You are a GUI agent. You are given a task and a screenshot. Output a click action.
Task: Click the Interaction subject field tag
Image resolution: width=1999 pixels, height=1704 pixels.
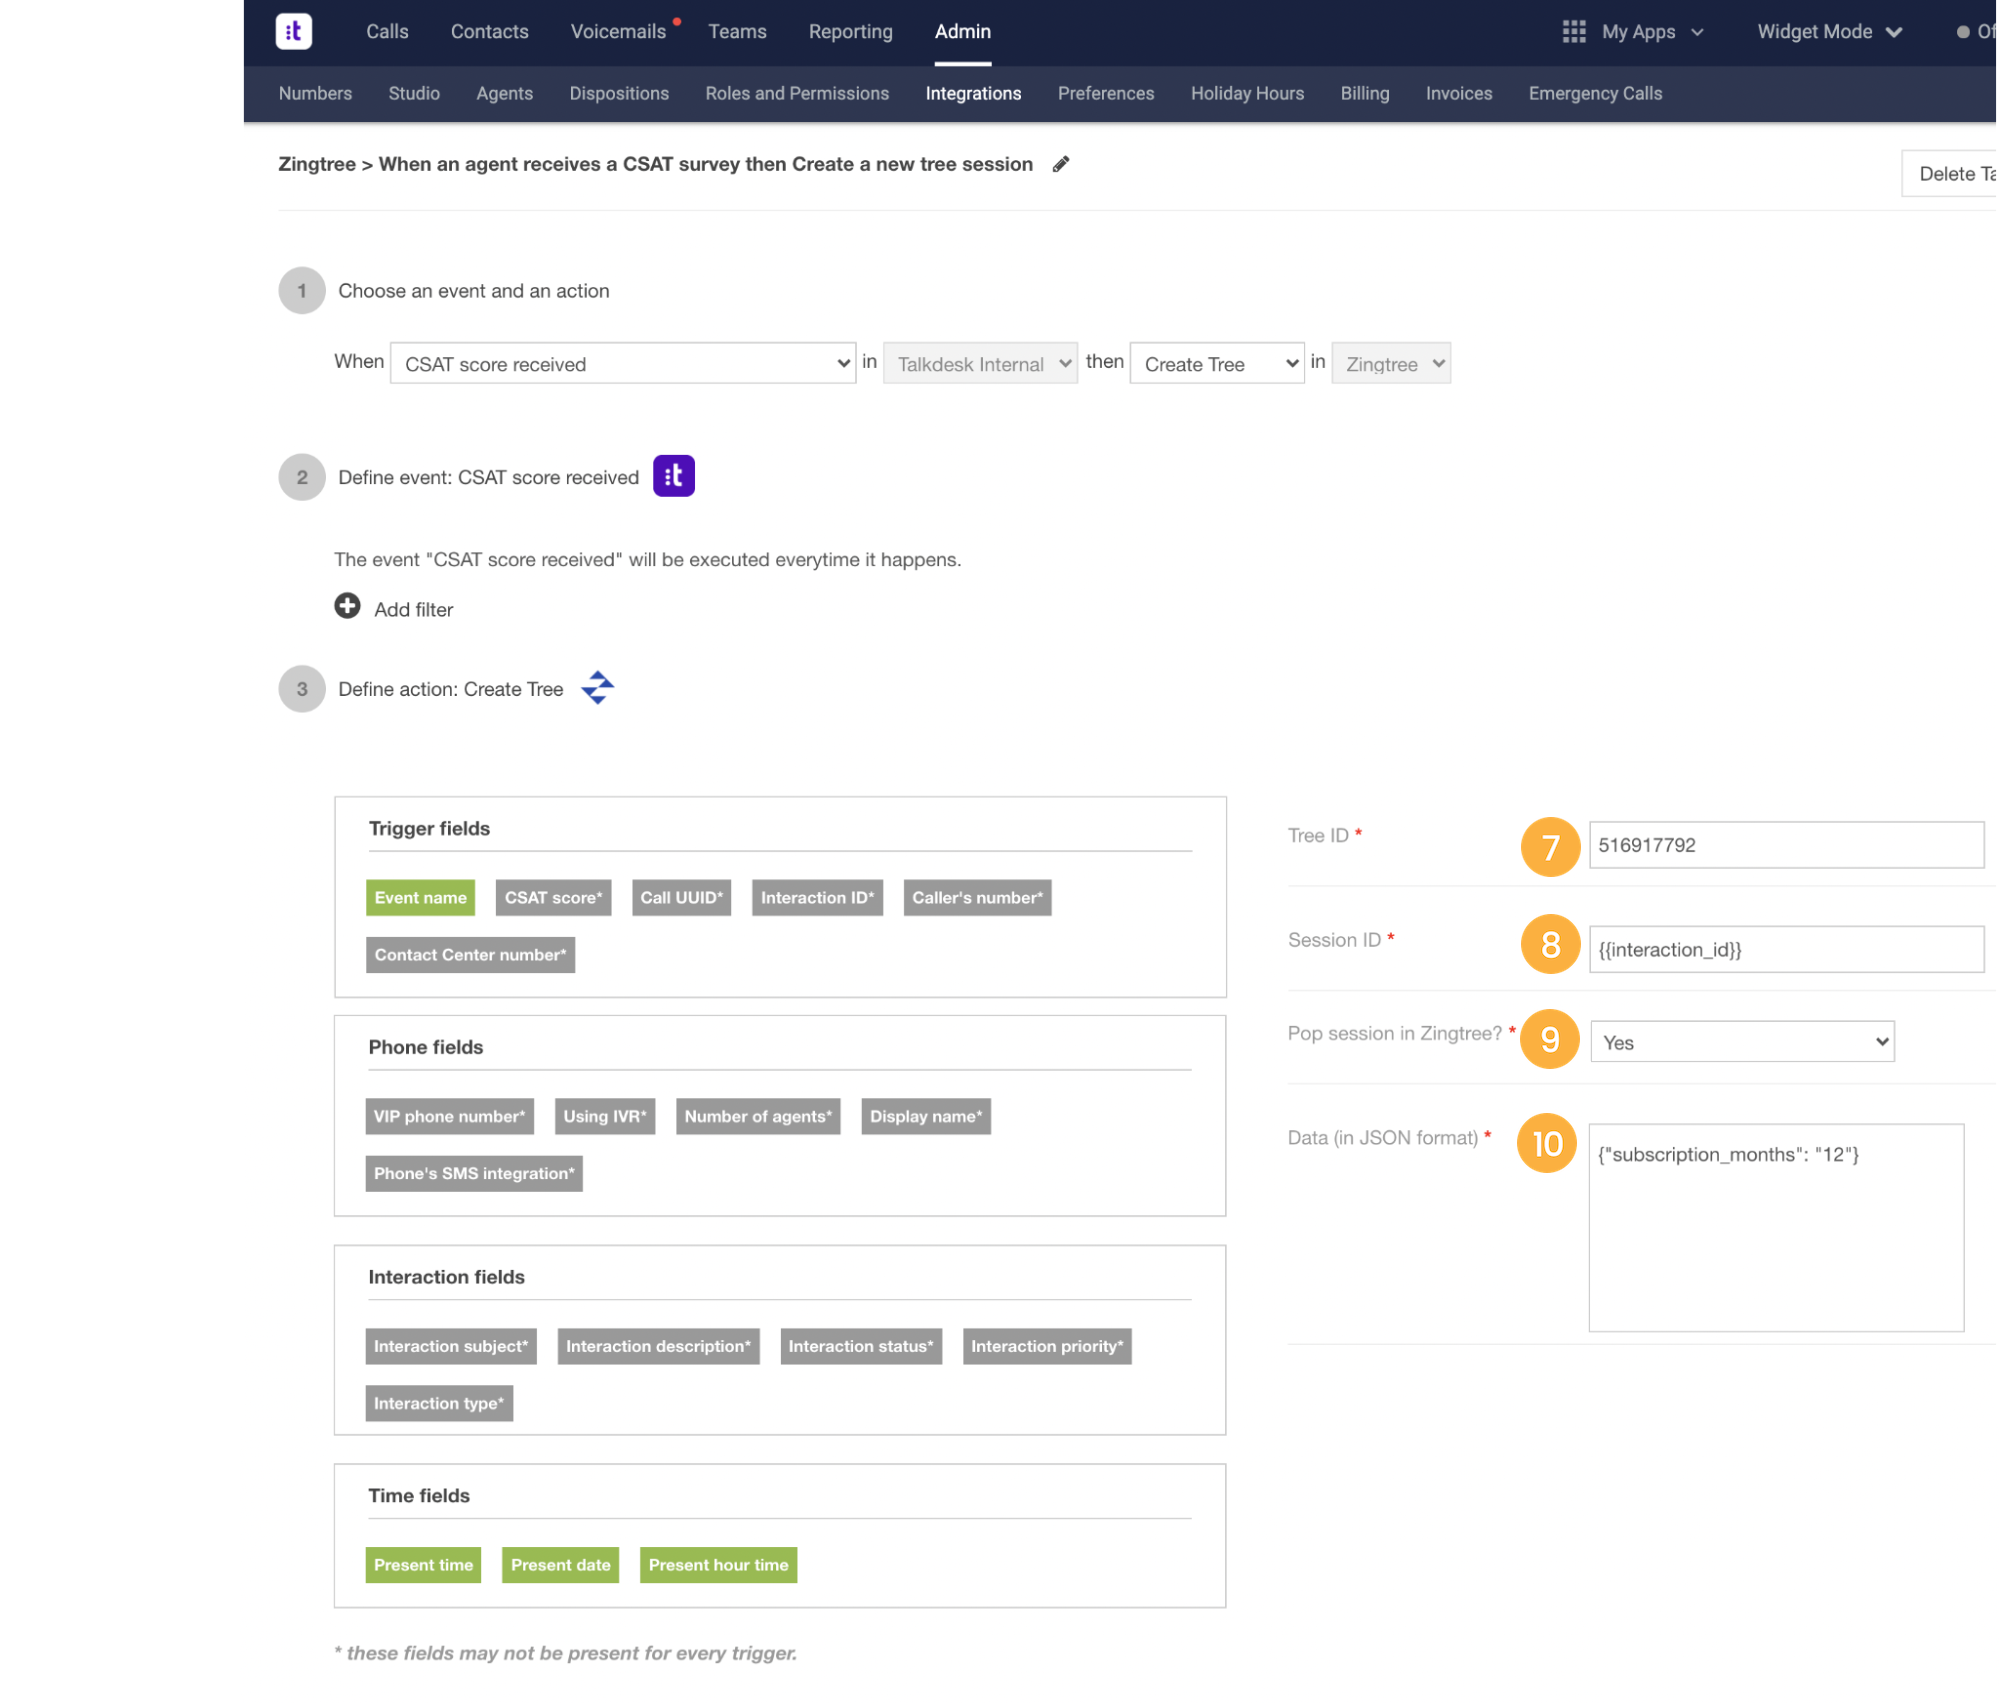[x=451, y=1347]
